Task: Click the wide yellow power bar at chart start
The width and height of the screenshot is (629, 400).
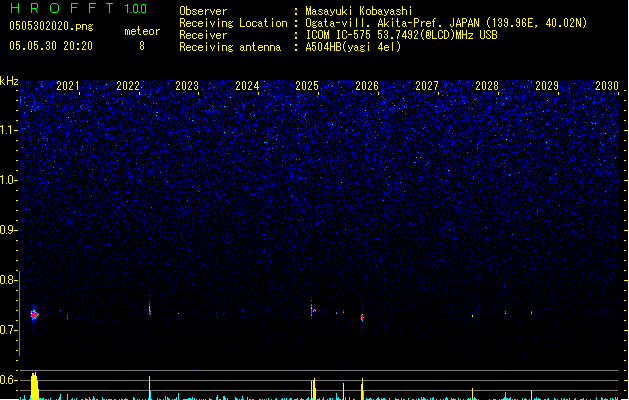Action: click(35, 386)
